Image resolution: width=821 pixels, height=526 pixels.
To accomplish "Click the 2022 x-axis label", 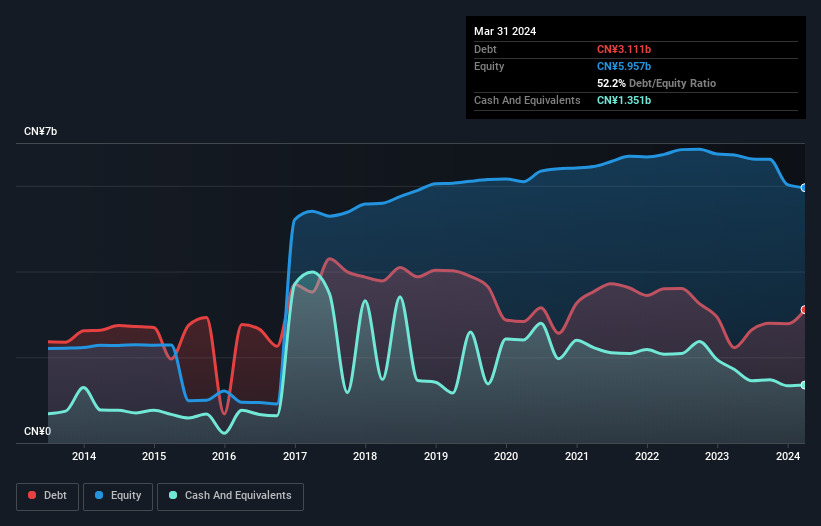I will 647,456.
